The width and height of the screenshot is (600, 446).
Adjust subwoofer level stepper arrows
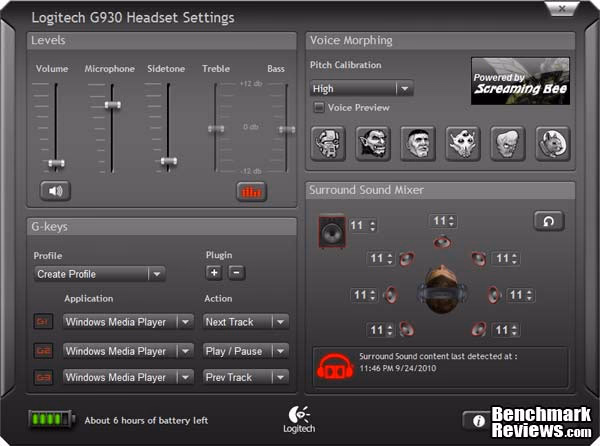373,225
